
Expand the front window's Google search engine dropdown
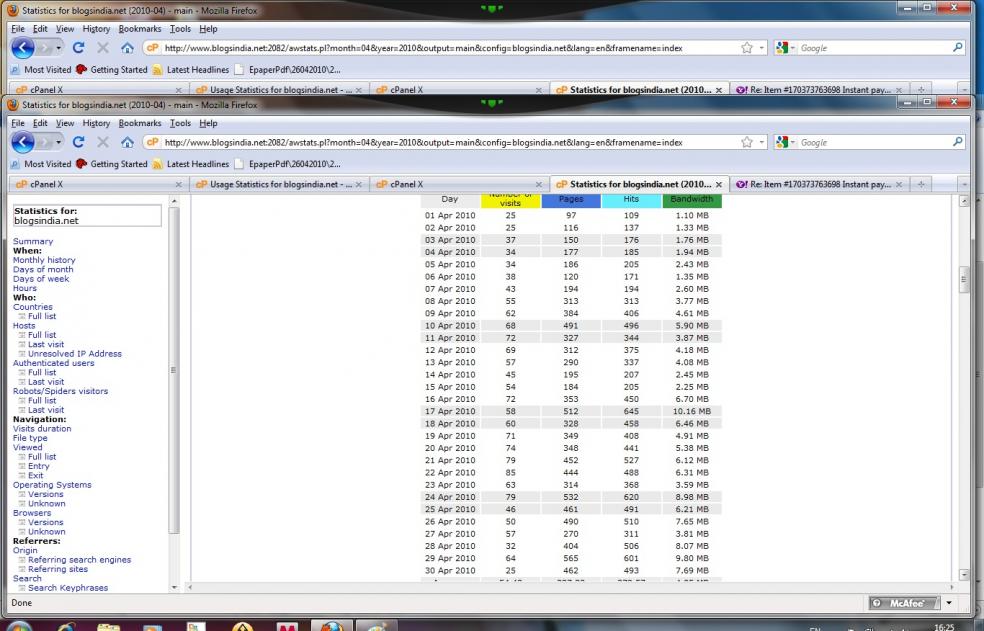pos(785,143)
